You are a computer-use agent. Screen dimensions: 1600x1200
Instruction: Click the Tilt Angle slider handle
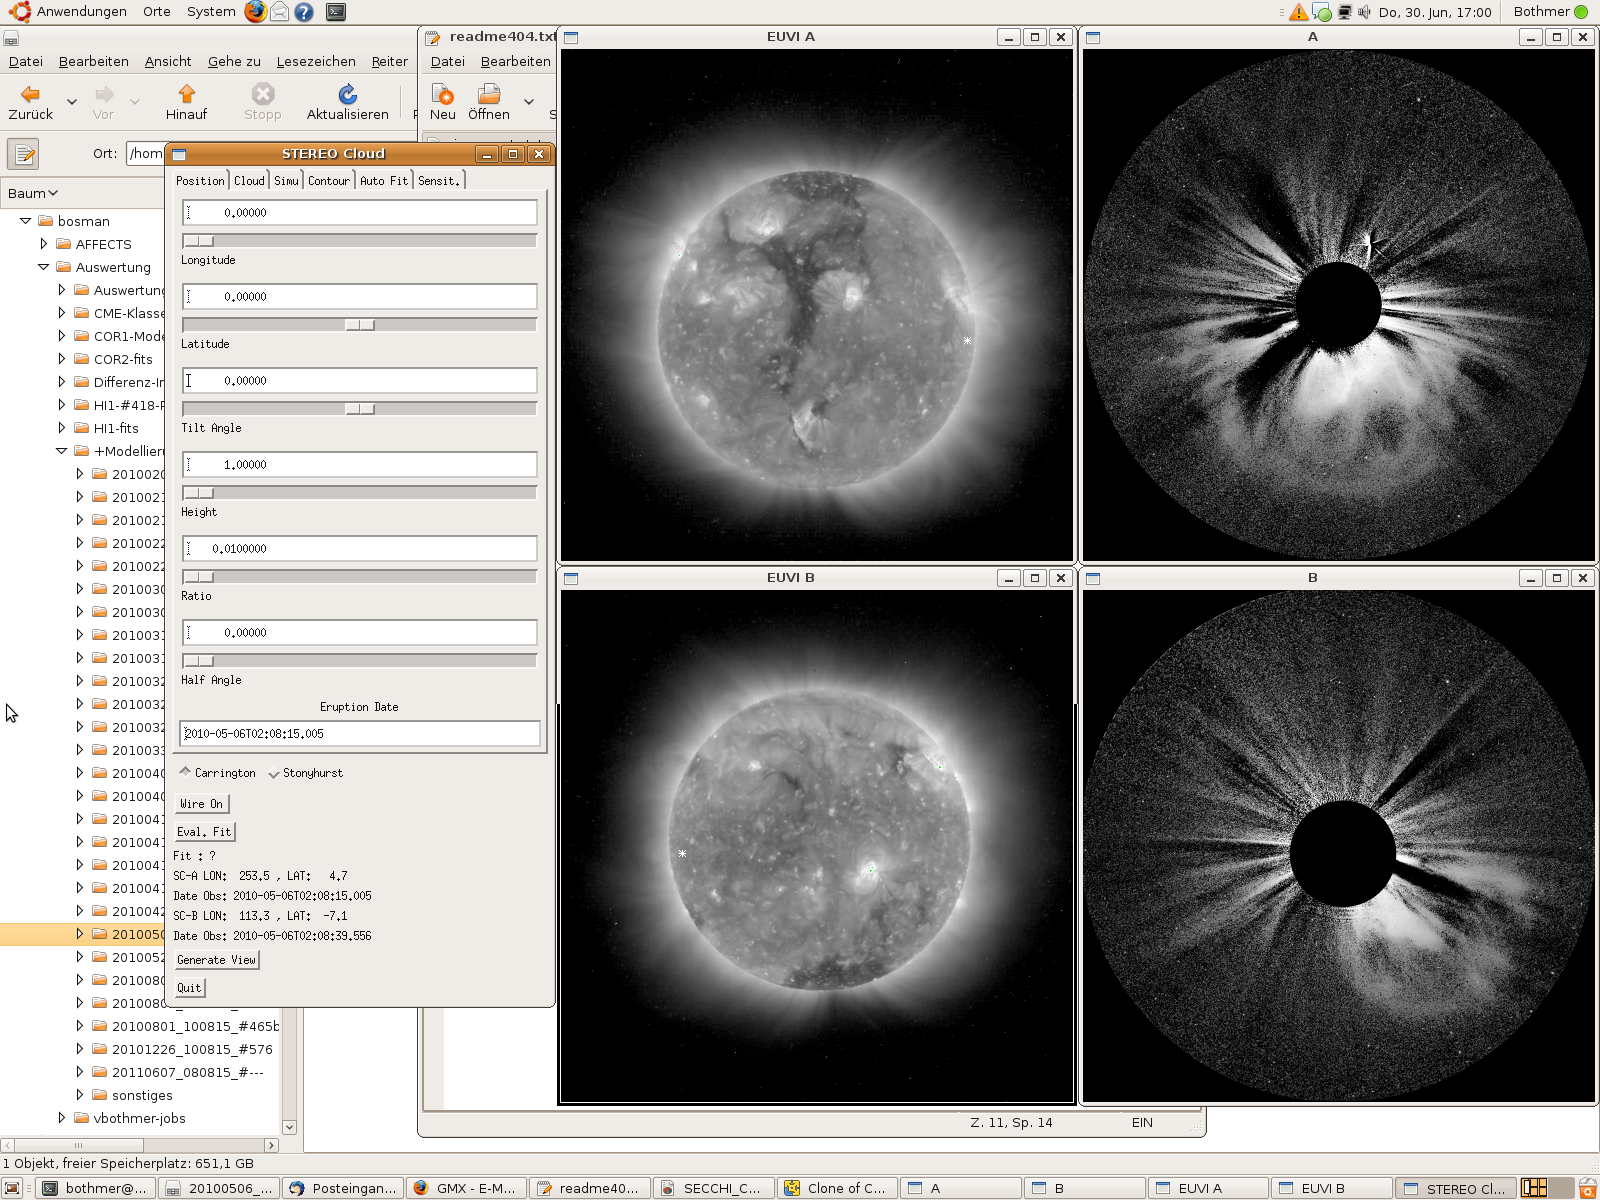[x=360, y=409]
